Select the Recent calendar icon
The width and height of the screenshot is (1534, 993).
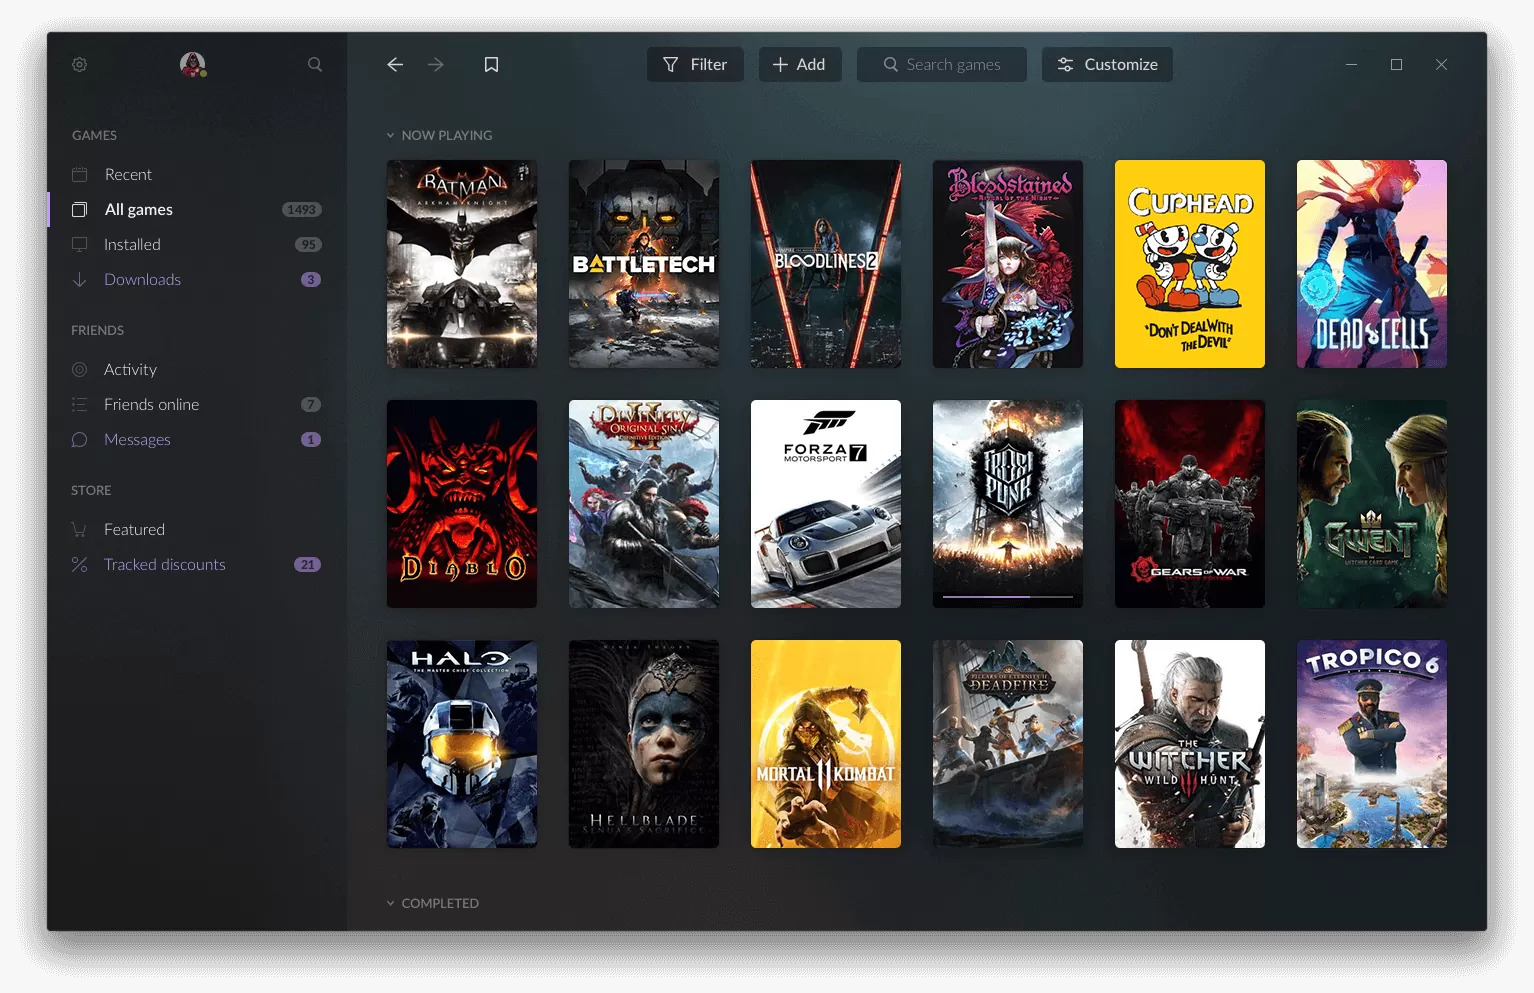tap(80, 173)
